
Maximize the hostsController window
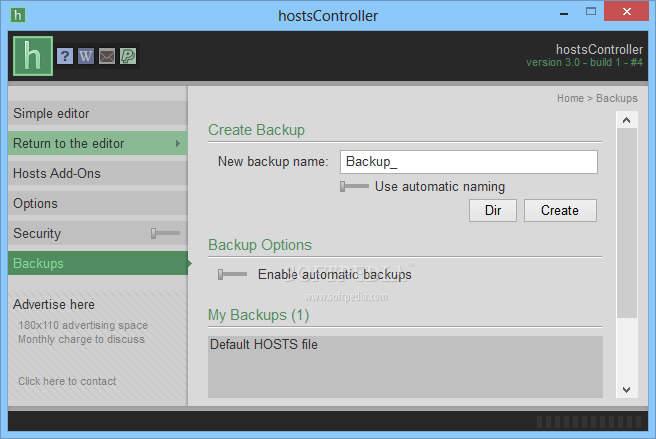591,12
